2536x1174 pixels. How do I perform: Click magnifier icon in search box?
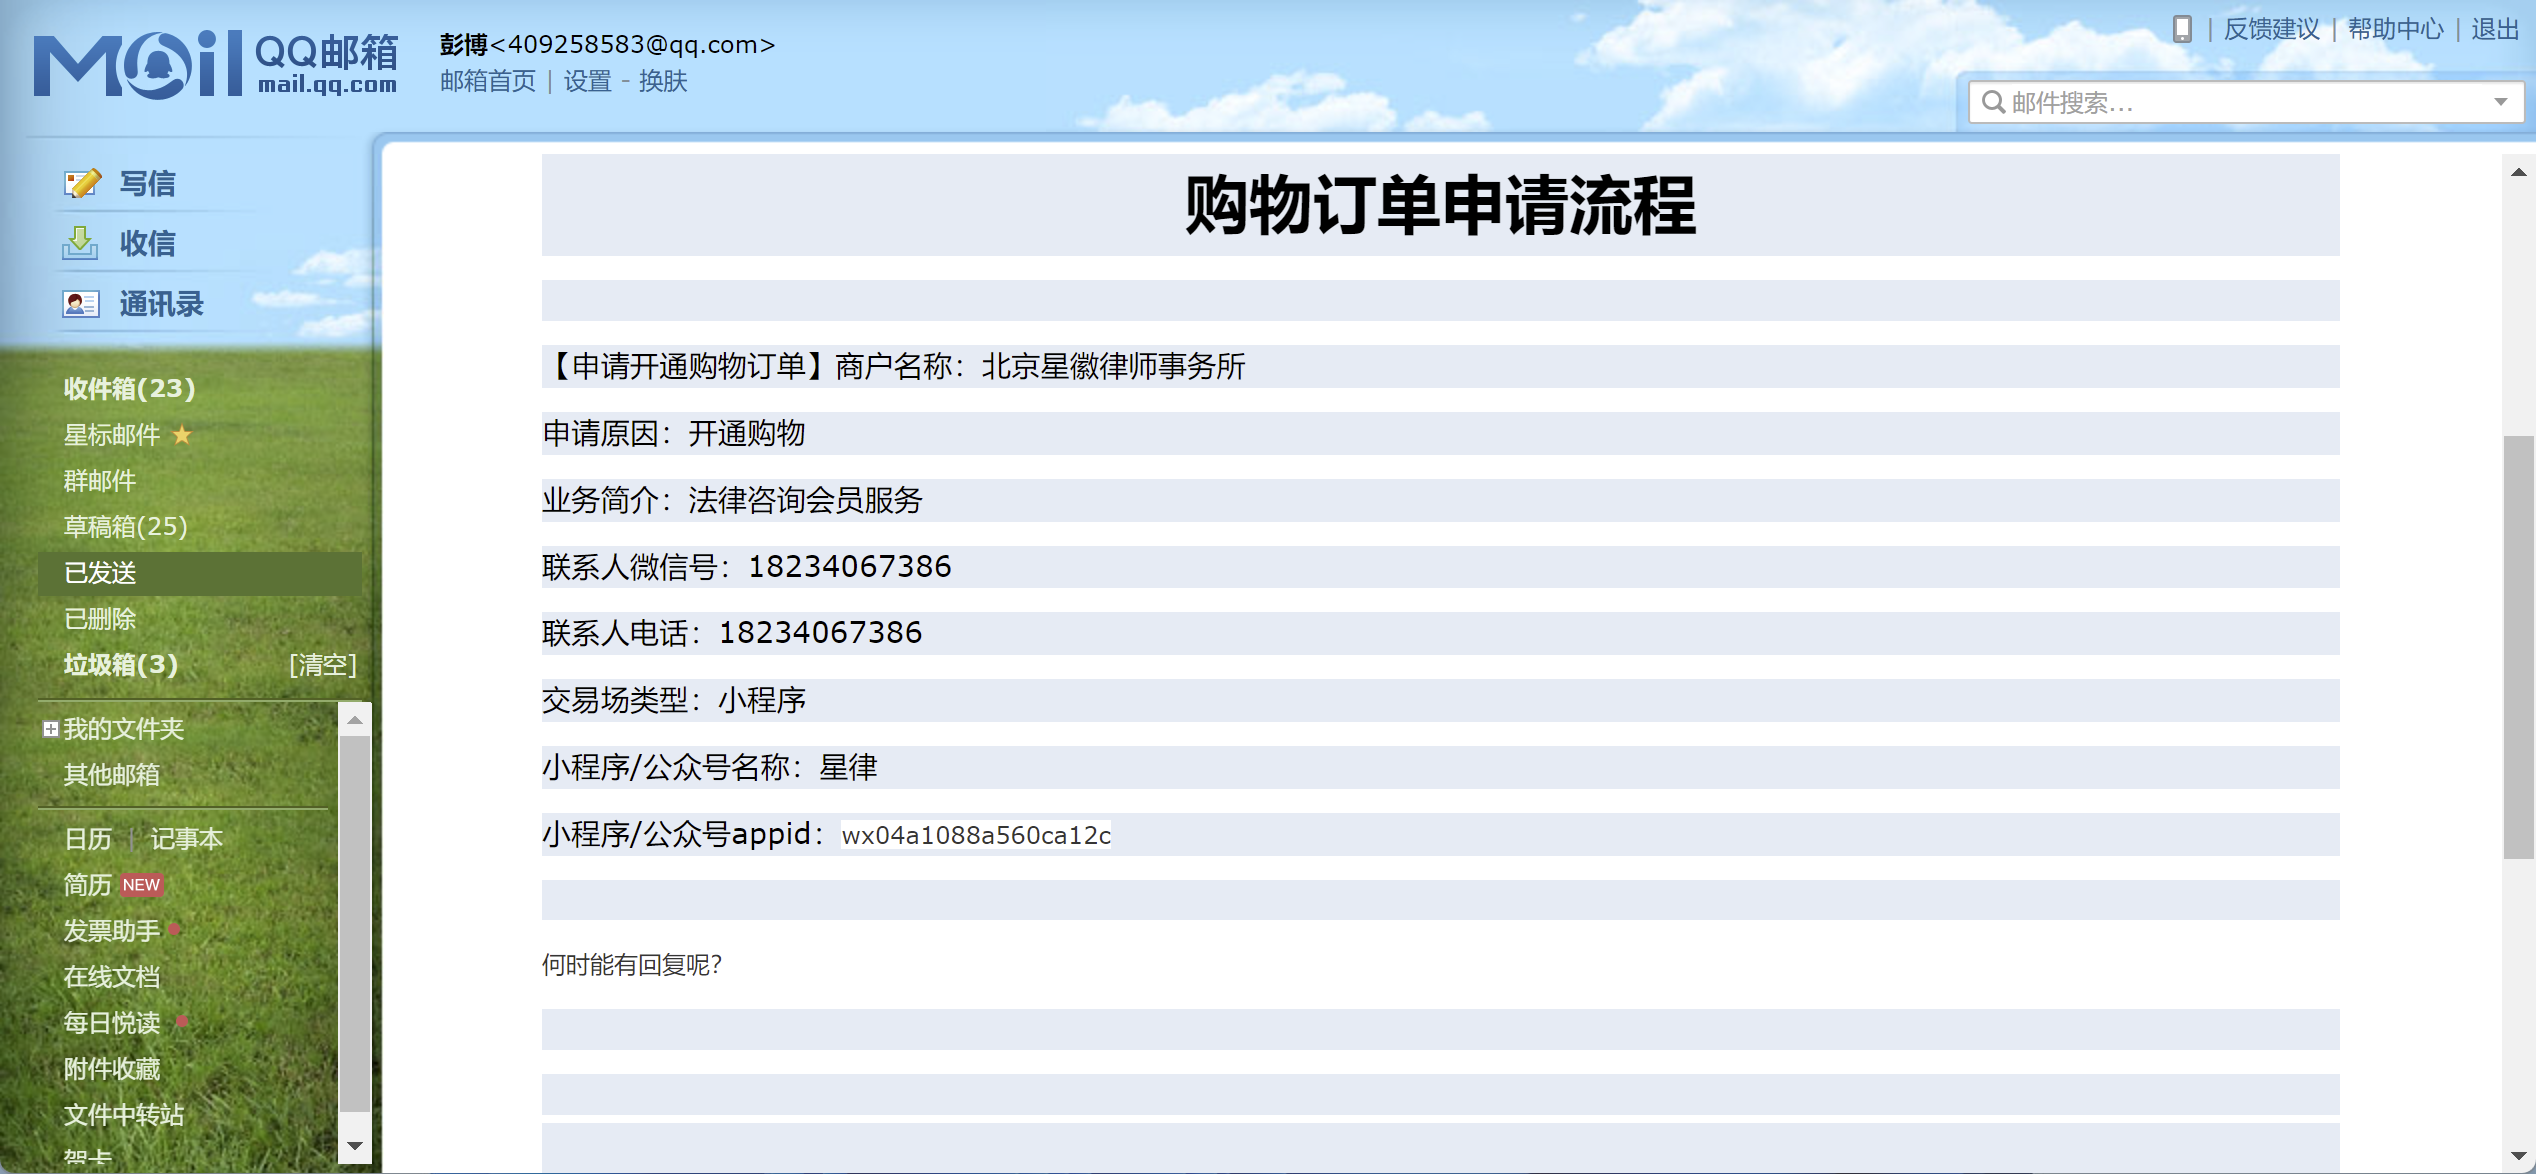pyautogui.click(x=1993, y=102)
